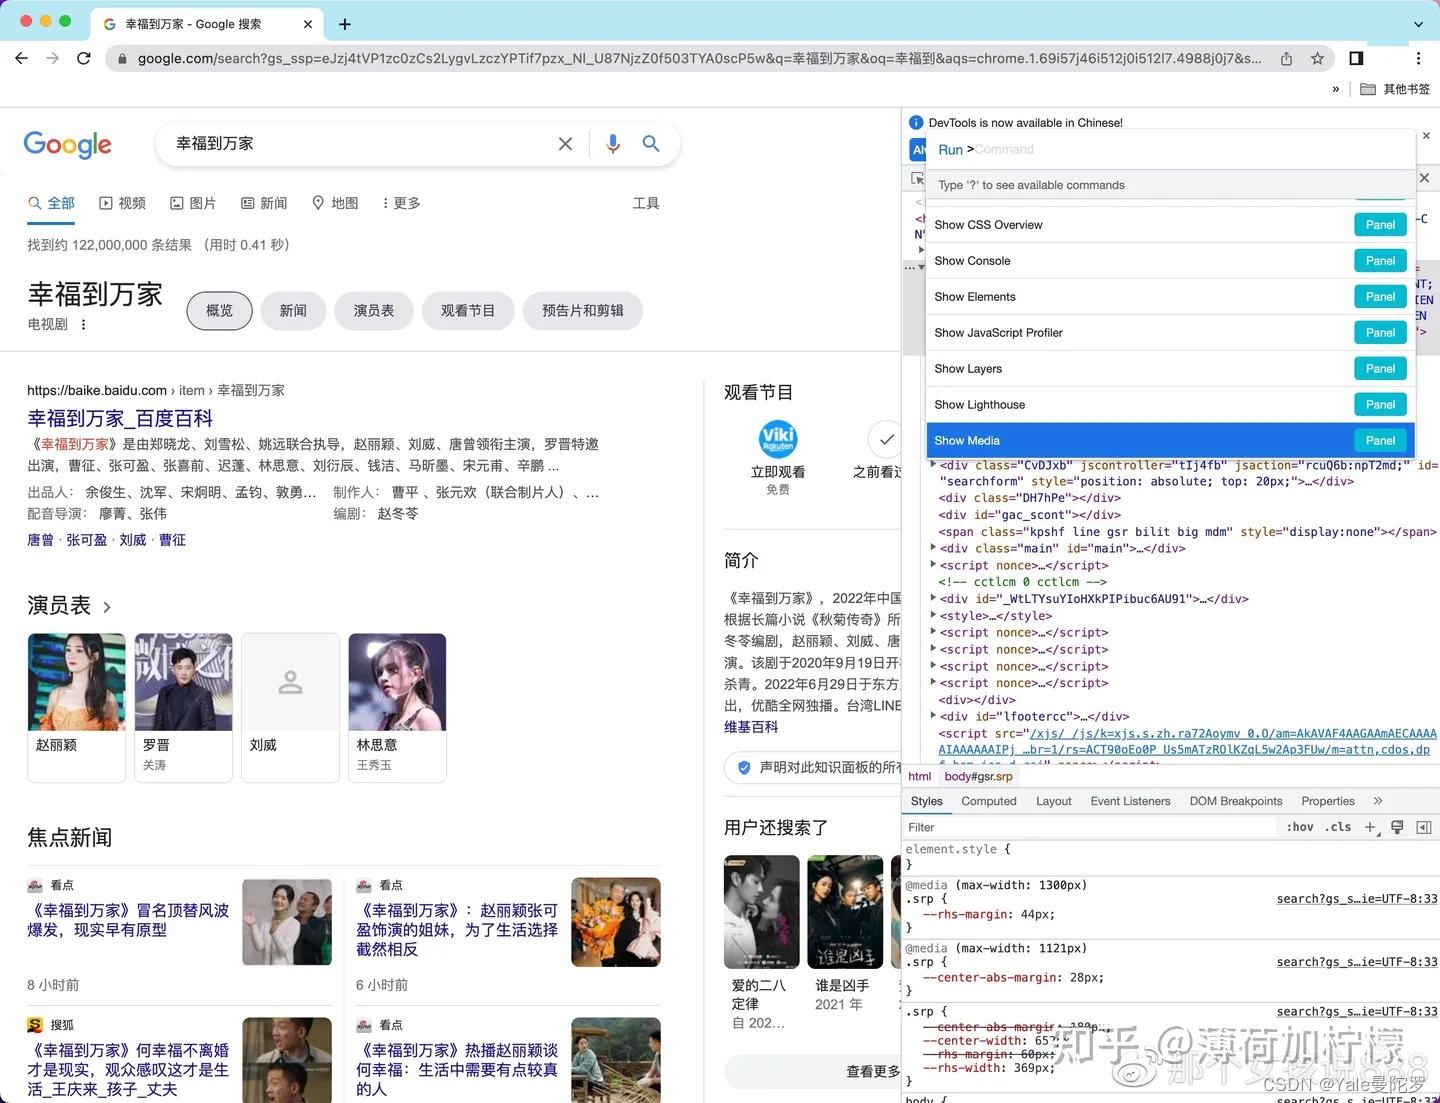Activate DevTools inspect element icon
Image resolution: width=1440 pixels, height=1103 pixels.
pyautogui.click(x=917, y=178)
